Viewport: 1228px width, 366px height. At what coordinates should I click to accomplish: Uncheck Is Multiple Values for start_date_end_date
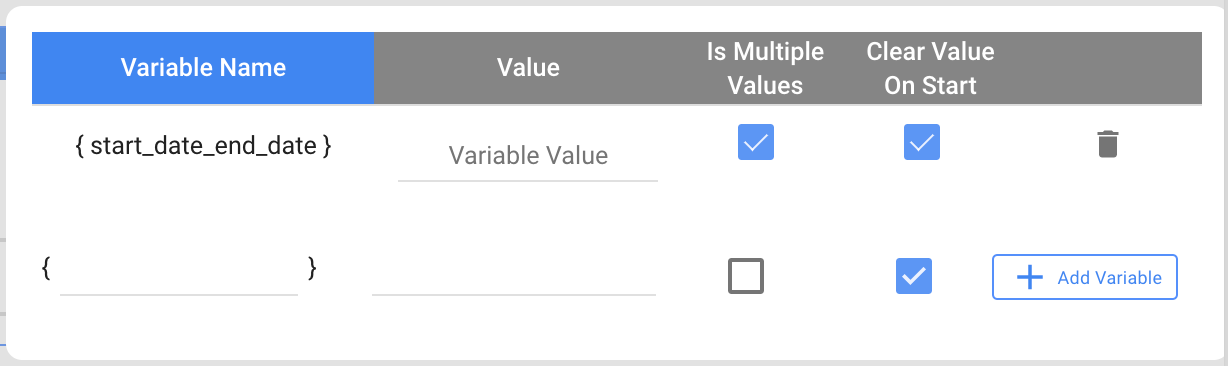pos(756,142)
